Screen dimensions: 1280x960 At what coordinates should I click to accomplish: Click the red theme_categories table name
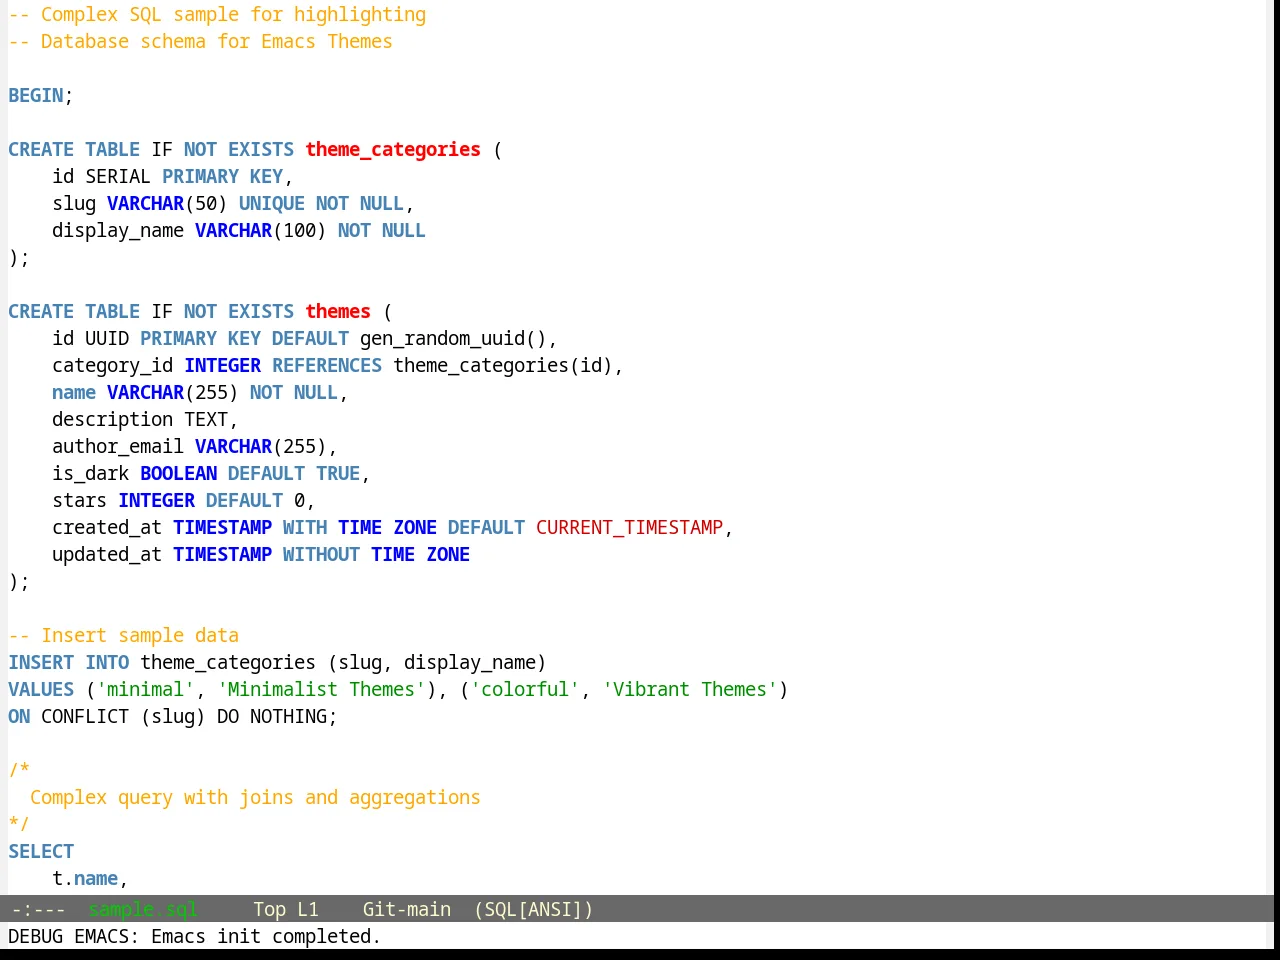pos(393,149)
